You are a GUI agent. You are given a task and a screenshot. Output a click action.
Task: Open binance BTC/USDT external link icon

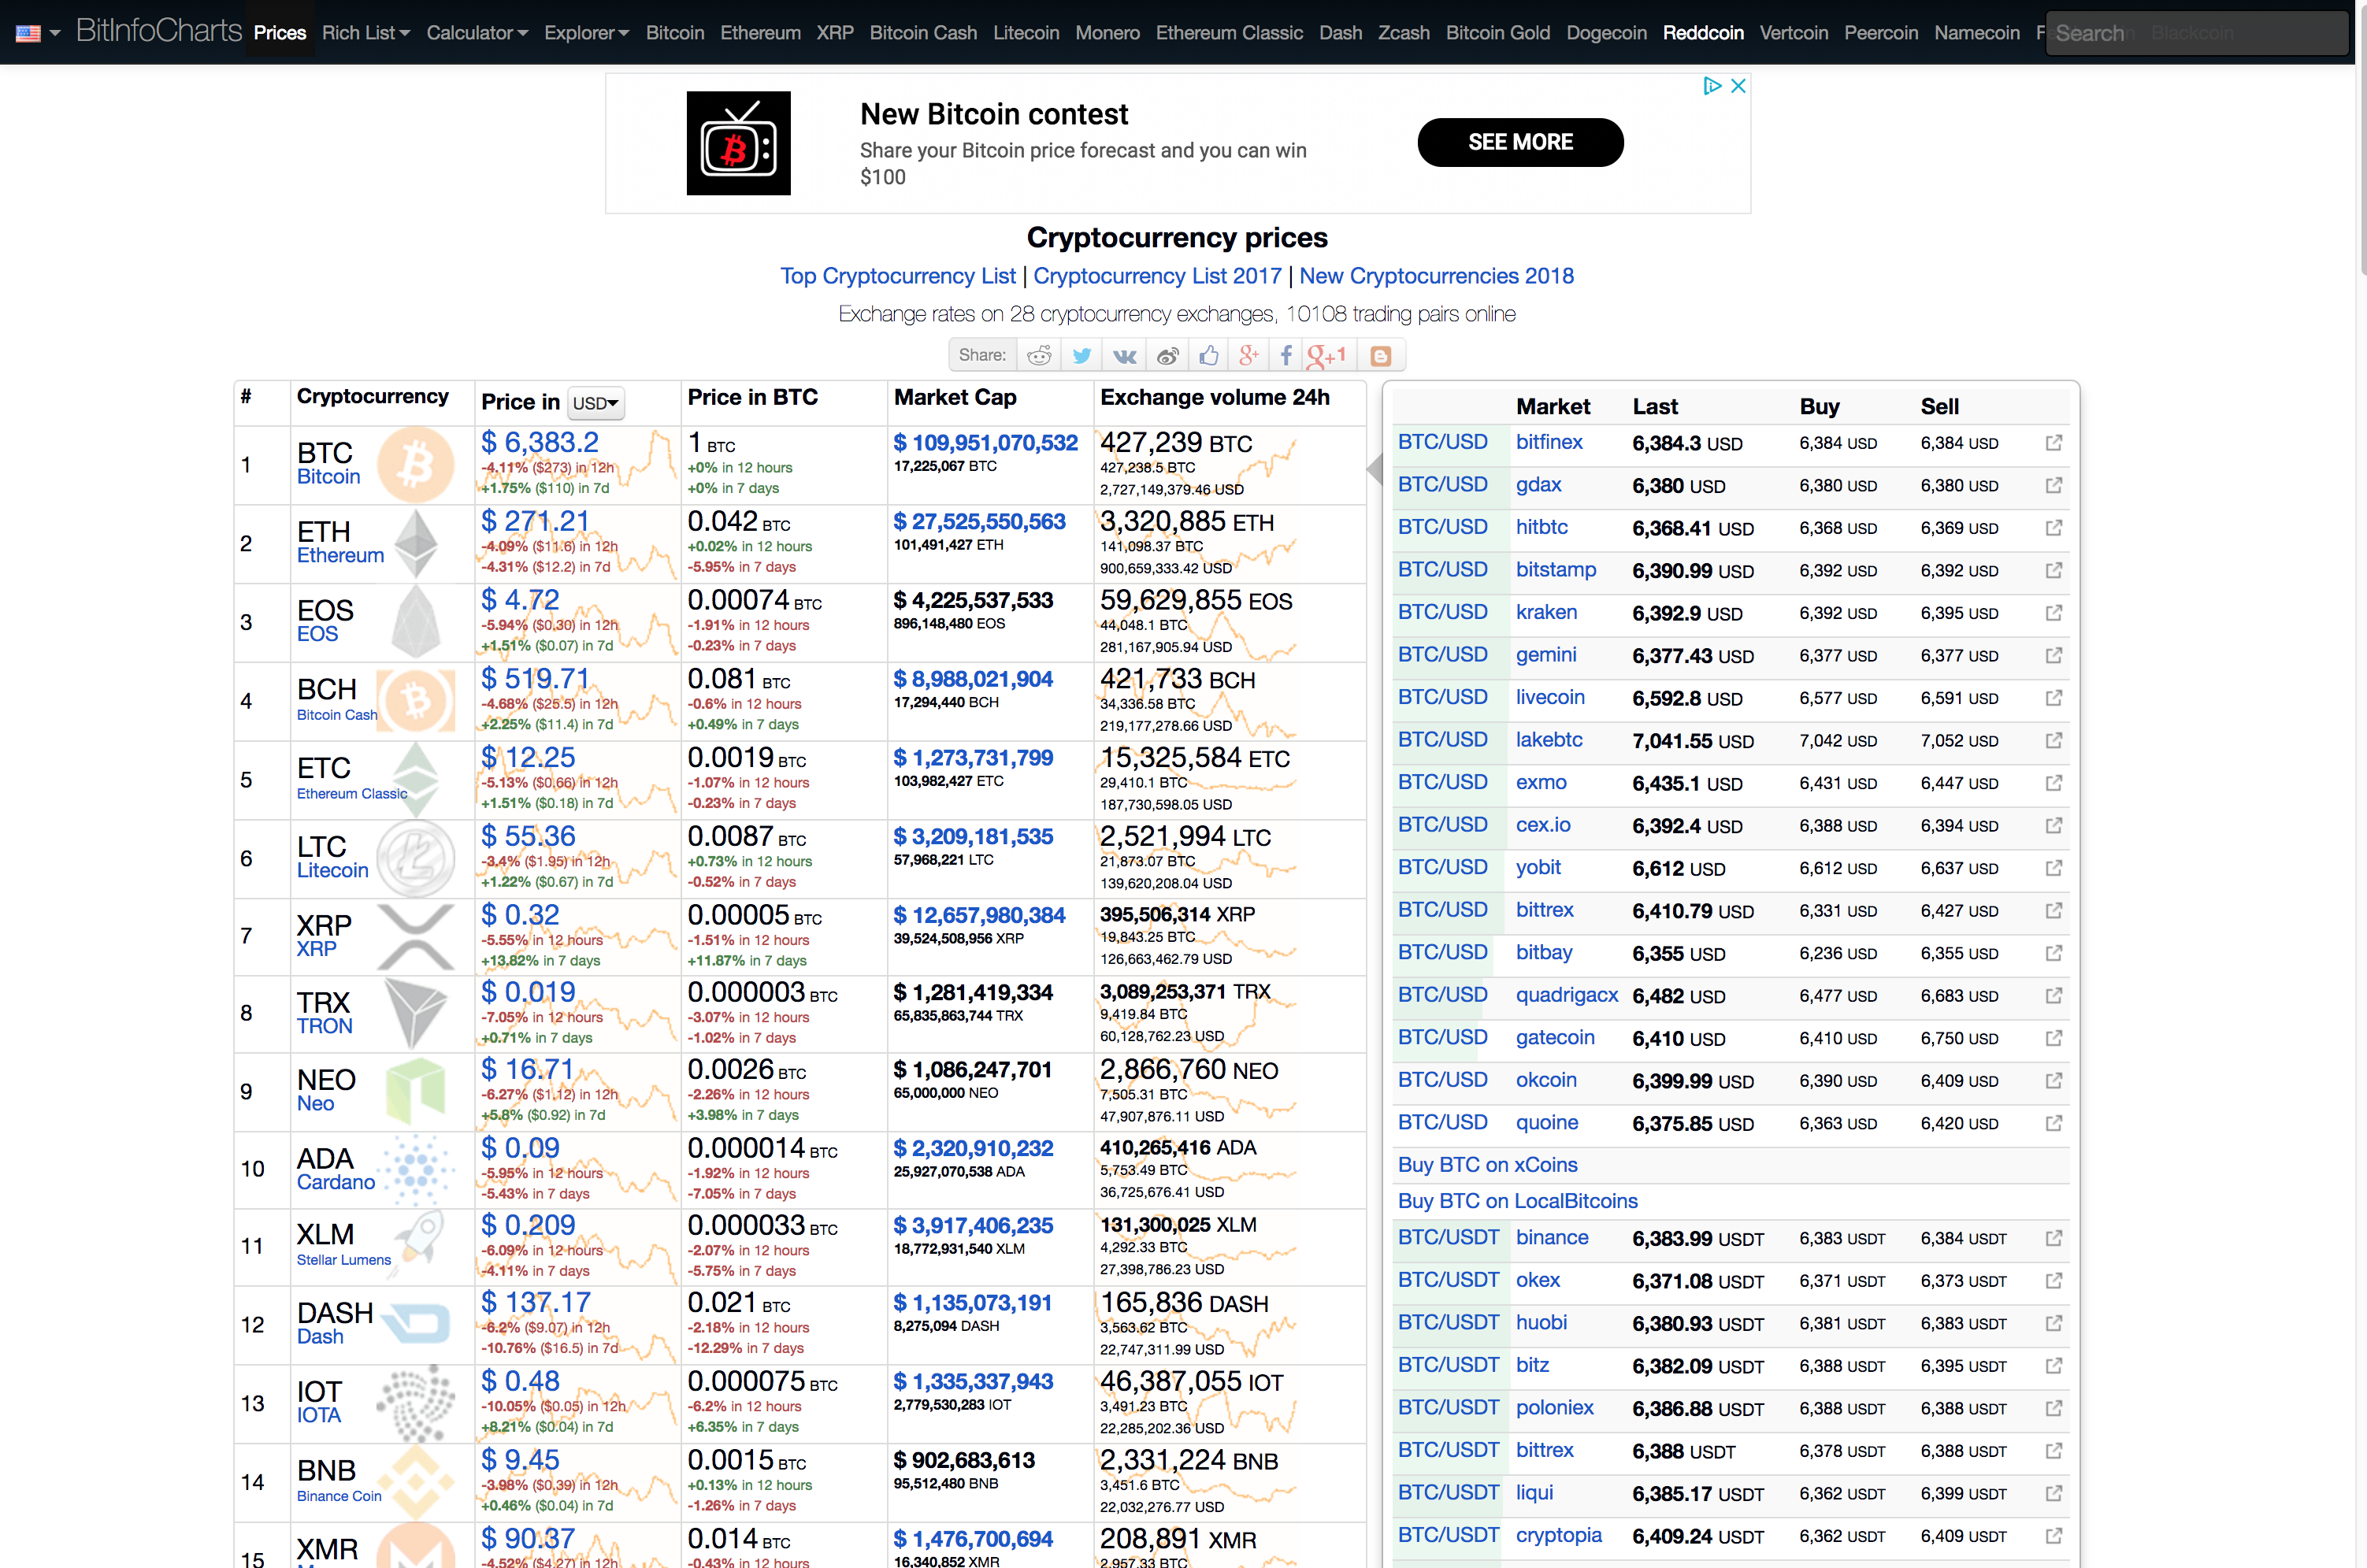pyautogui.click(x=2053, y=1238)
